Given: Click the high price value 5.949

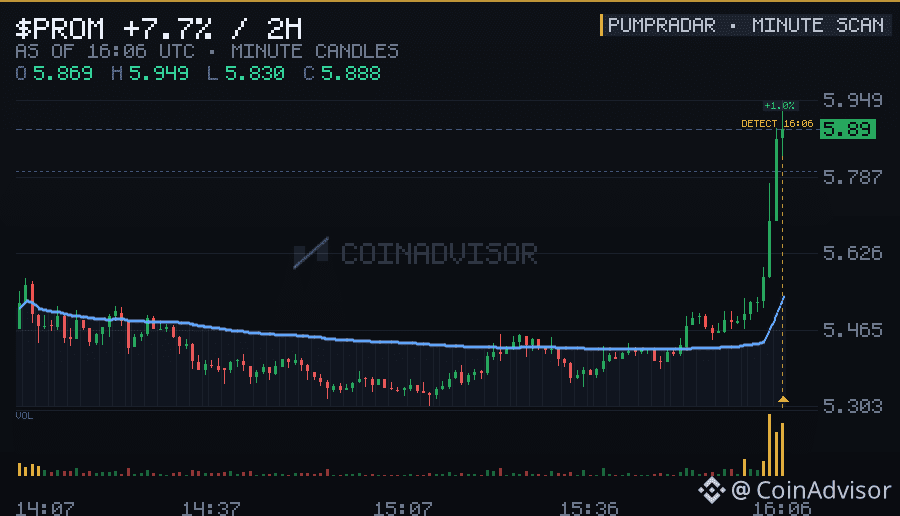Looking at the screenshot, I should click(x=158, y=73).
